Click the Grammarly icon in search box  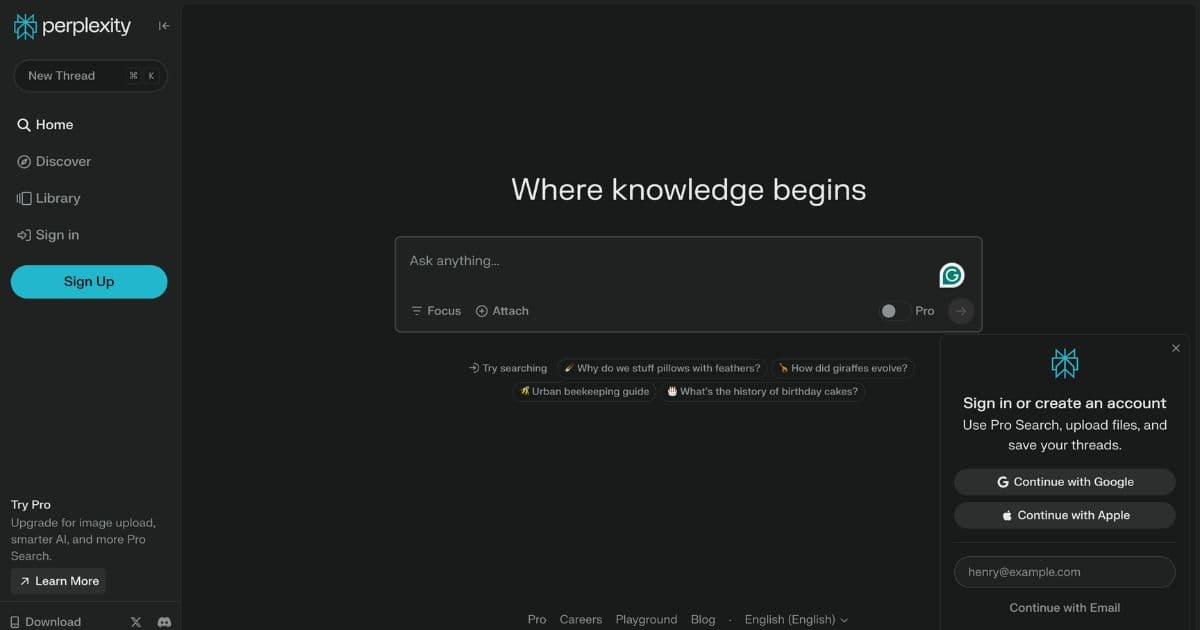(951, 275)
